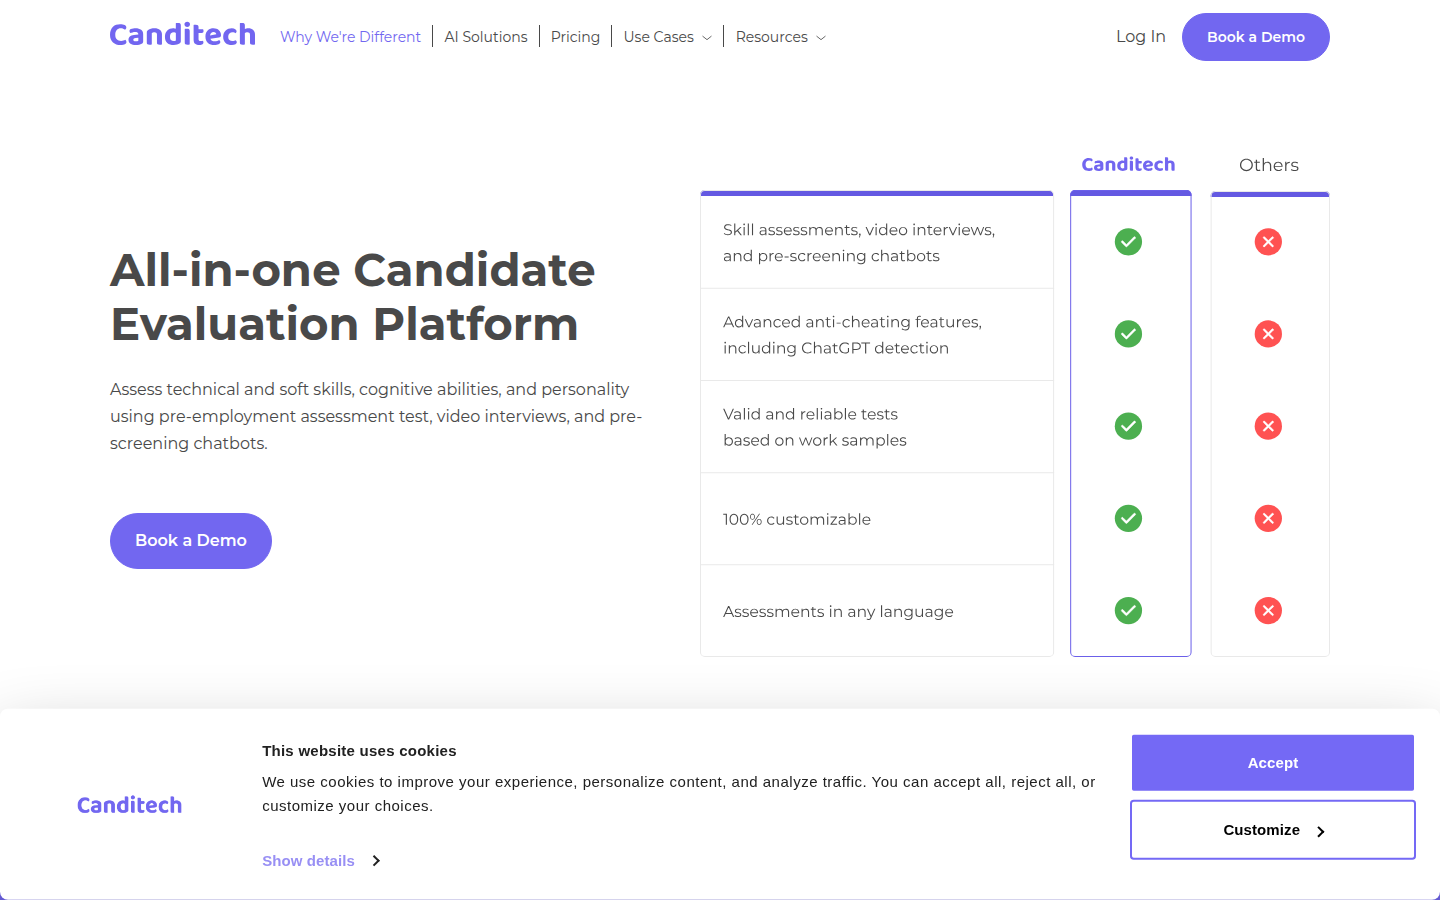
Task: Click red X for 100% customizable row
Action: tap(1268, 518)
